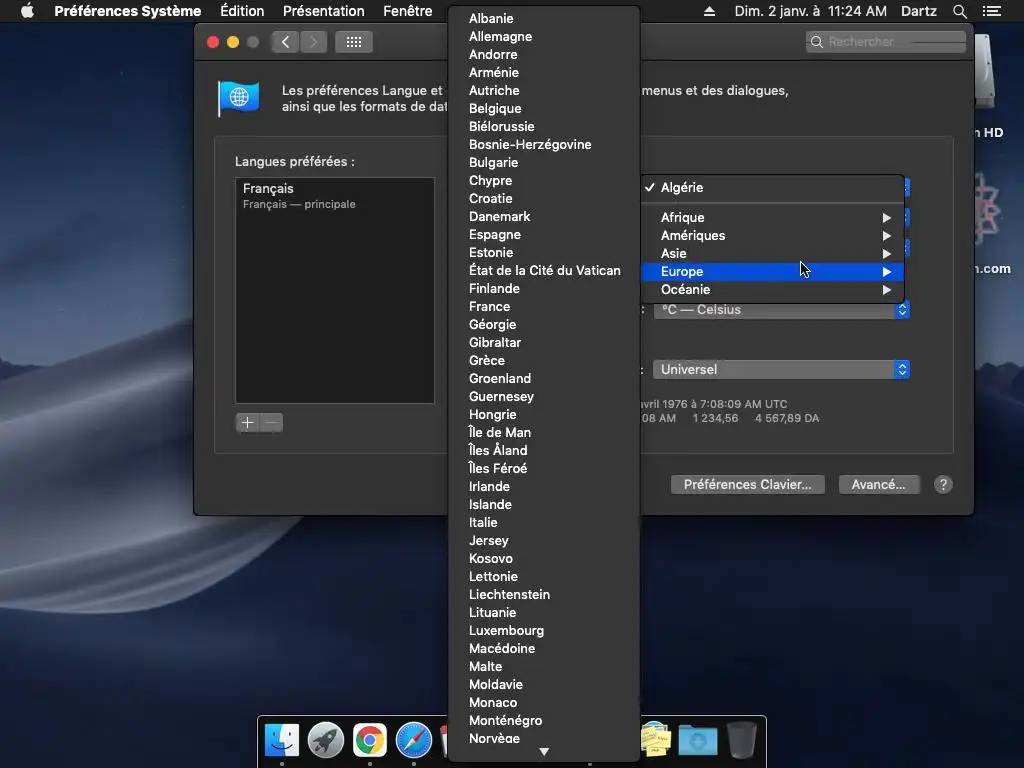Choose Chypre in the country list
1024x768 pixels.
(543, 181)
